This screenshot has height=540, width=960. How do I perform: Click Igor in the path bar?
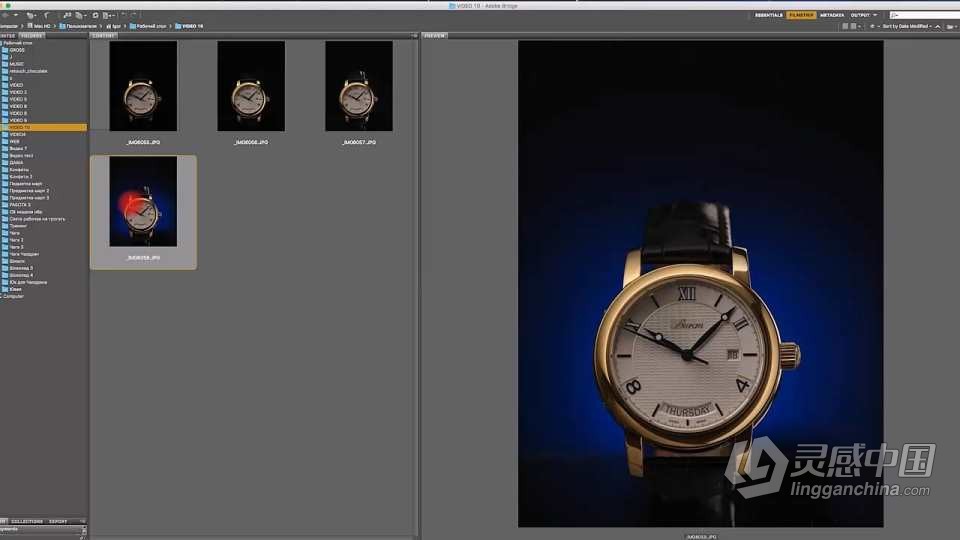(114, 26)
